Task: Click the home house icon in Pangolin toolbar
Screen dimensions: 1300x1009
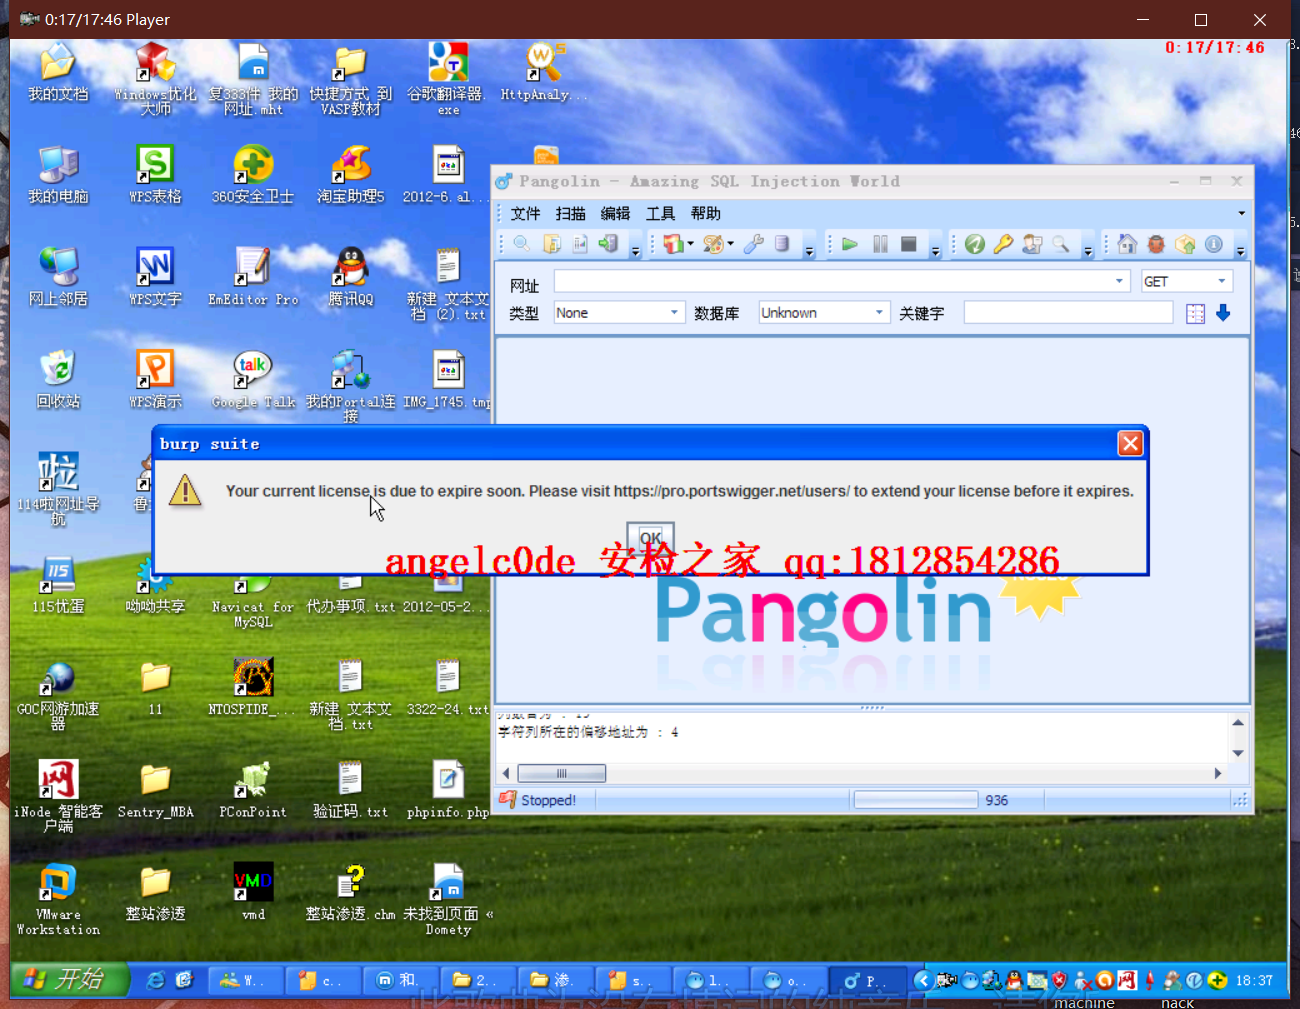Action: (x=1127, y=244)
